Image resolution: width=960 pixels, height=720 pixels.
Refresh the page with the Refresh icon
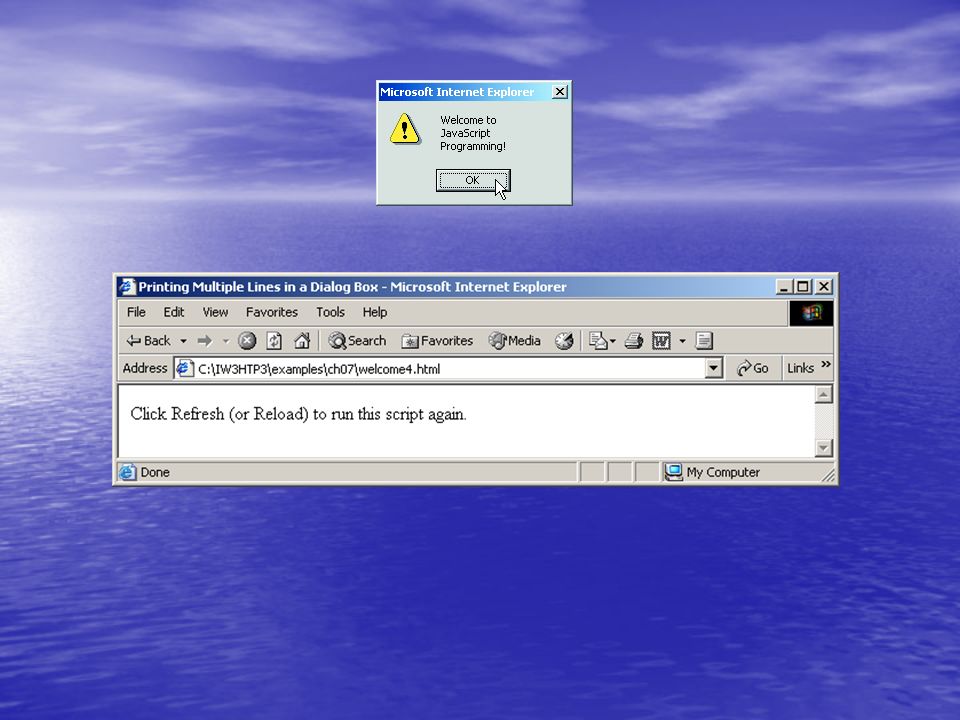274,340
